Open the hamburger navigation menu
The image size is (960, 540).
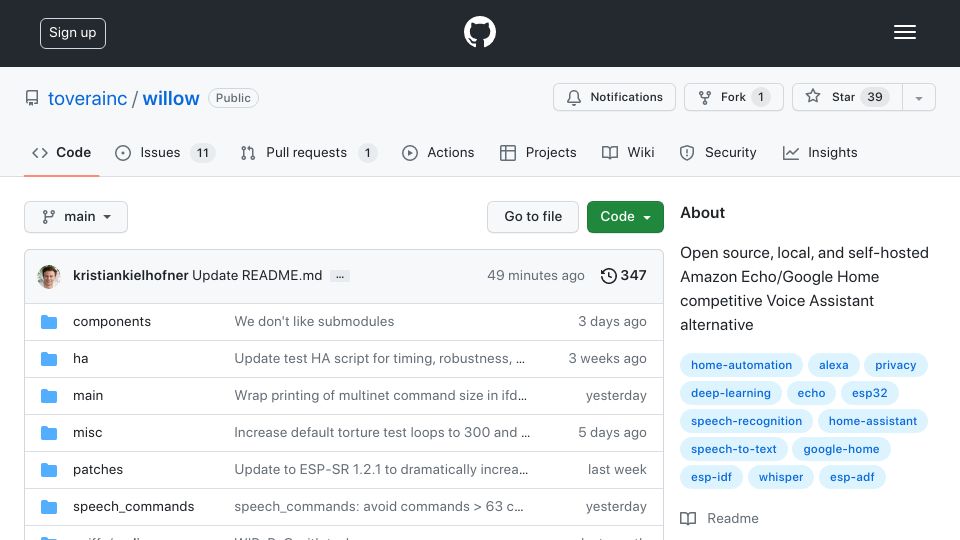[x=904, y=32]
